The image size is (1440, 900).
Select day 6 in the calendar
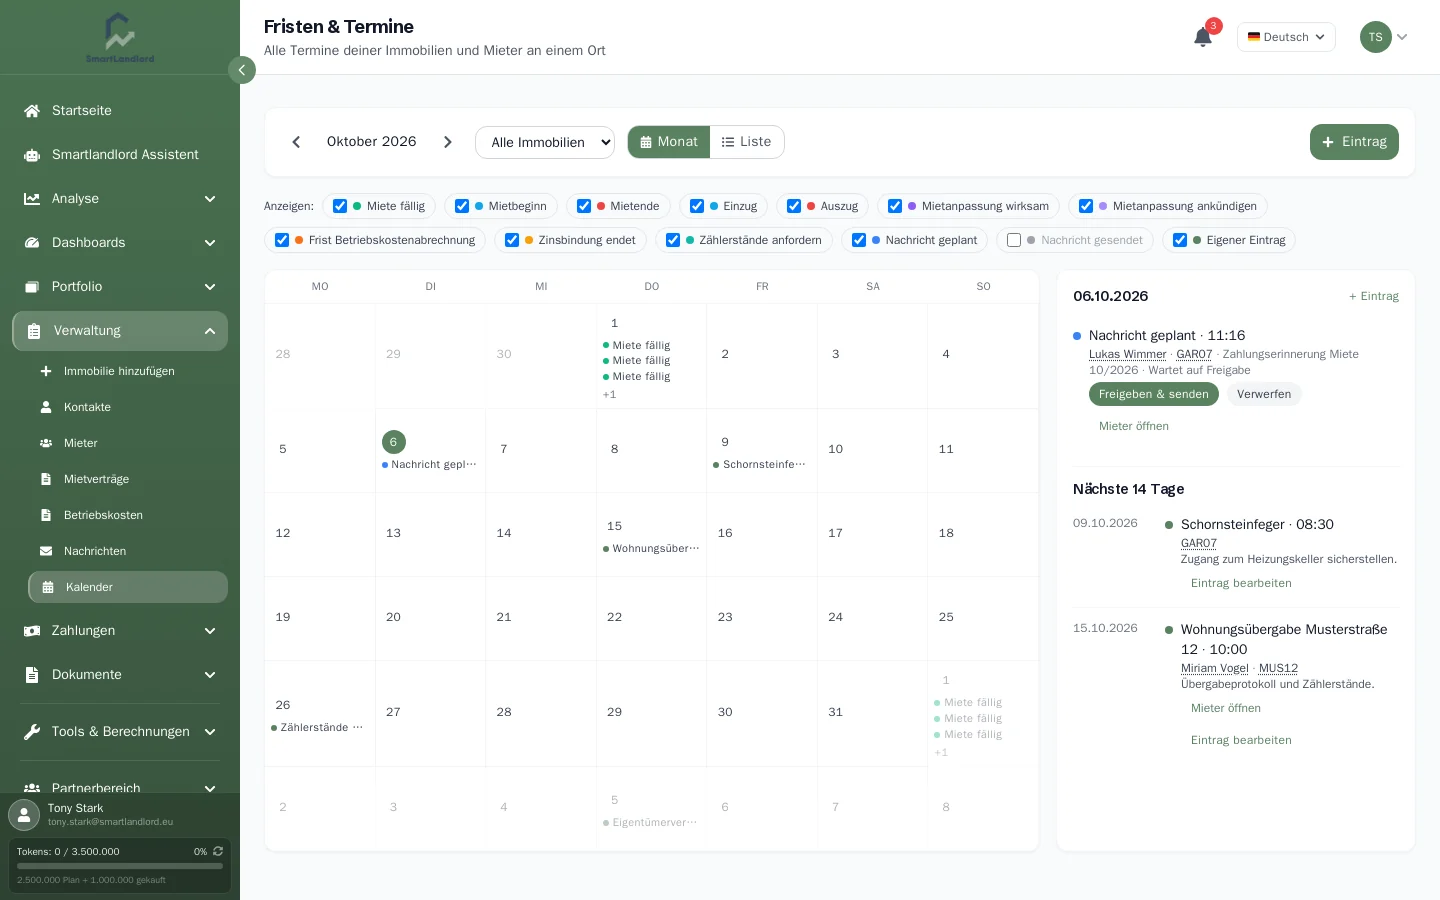393,442
